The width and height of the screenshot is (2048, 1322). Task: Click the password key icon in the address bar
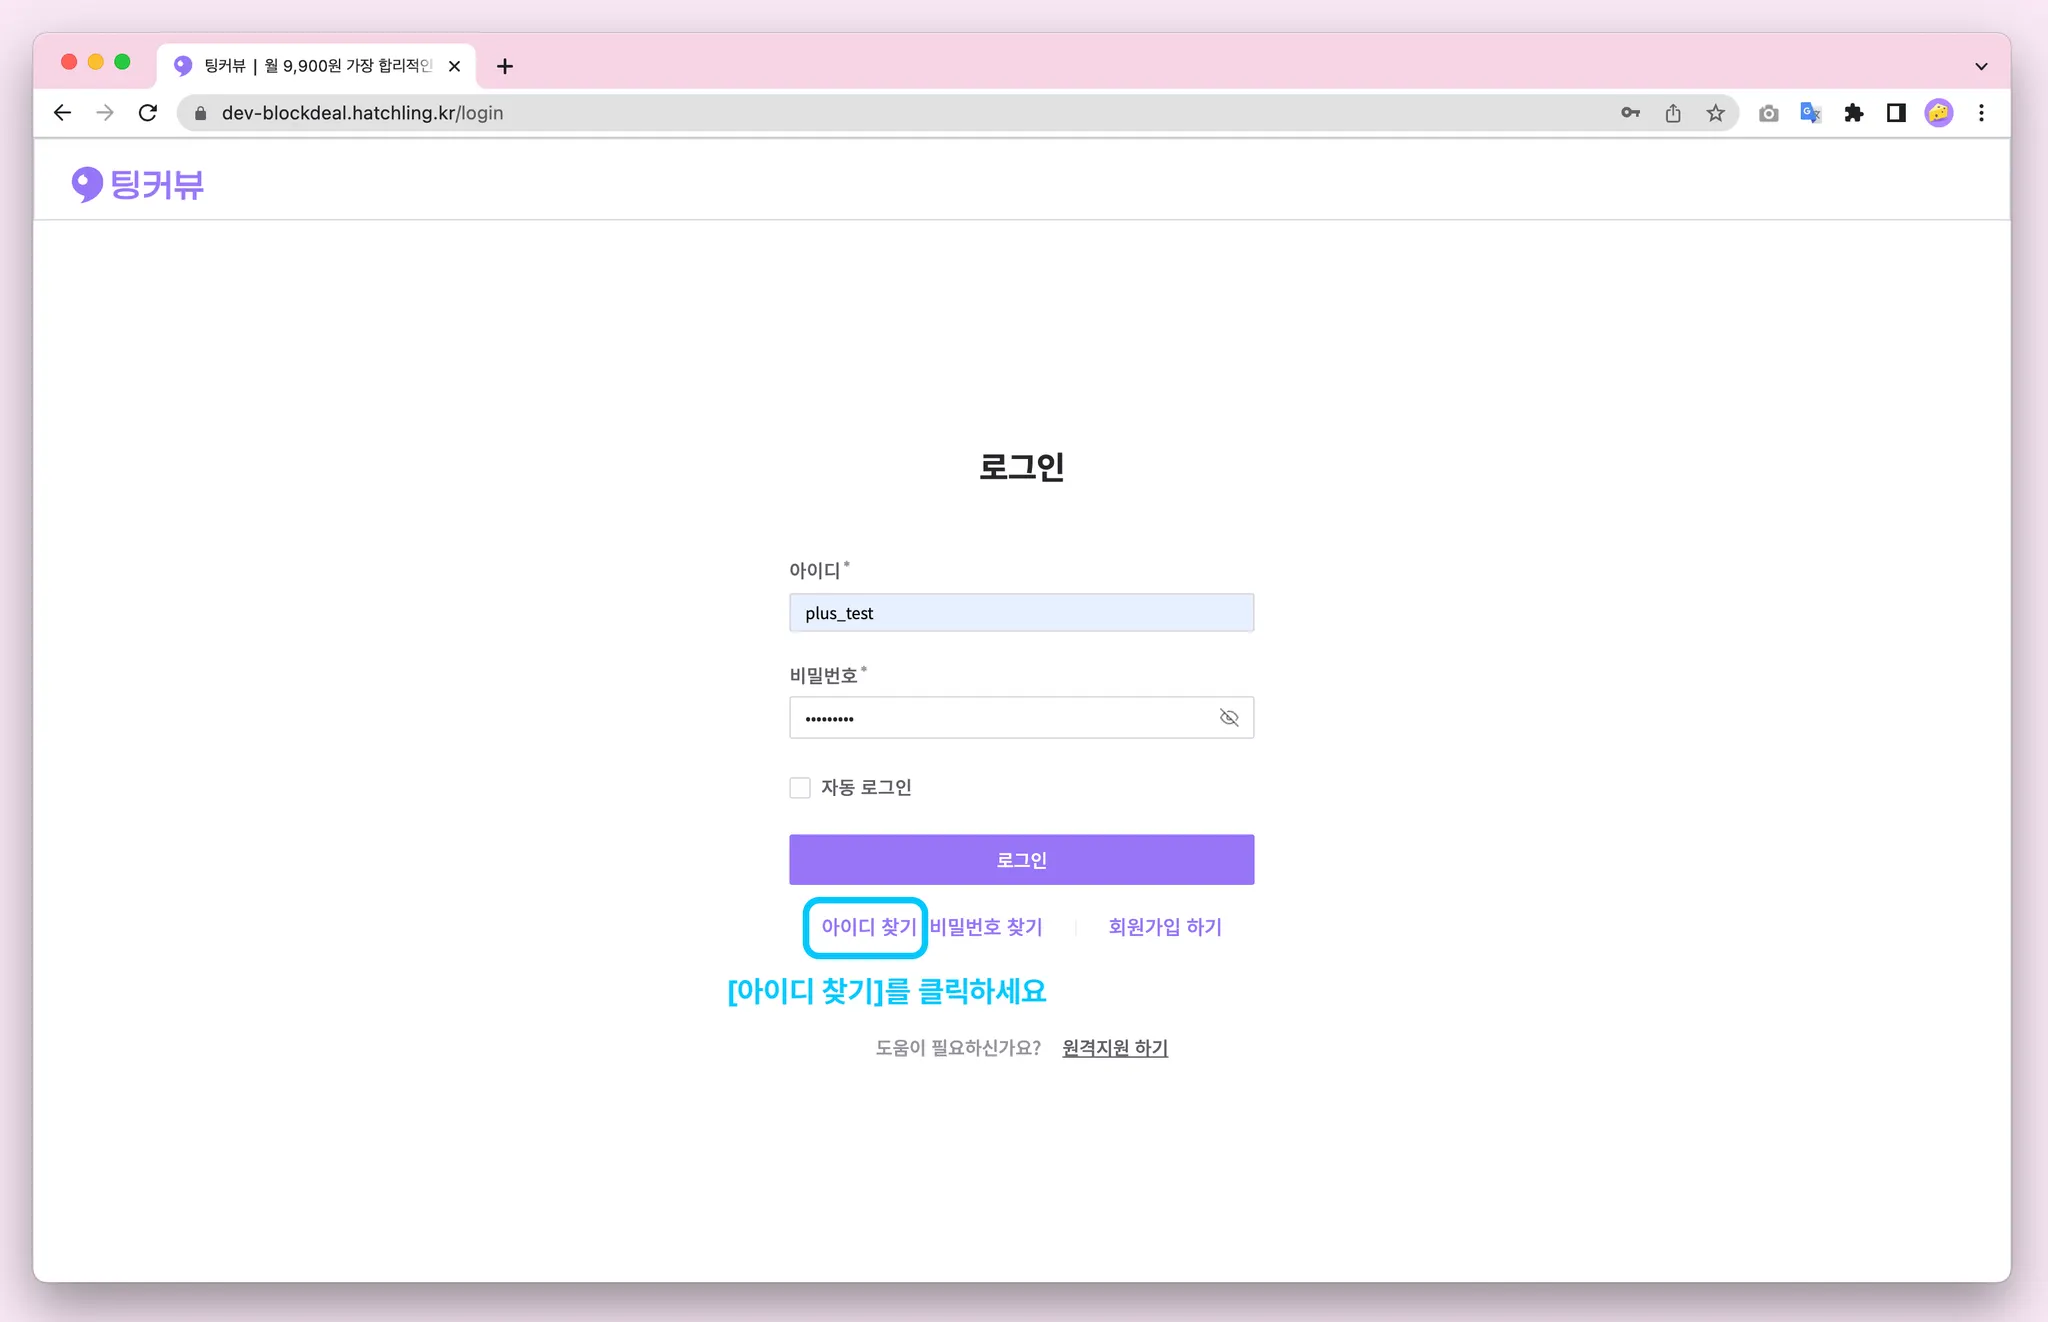coord(1630,113)
